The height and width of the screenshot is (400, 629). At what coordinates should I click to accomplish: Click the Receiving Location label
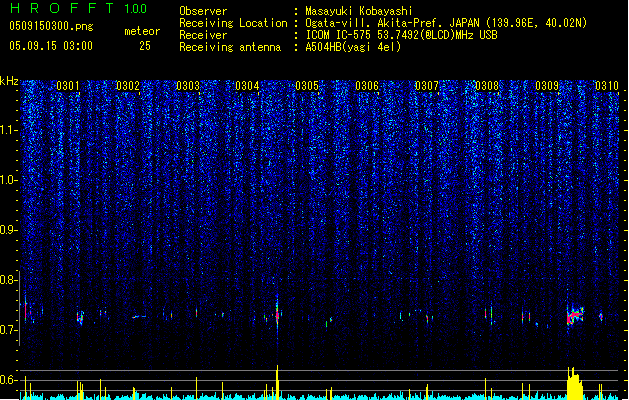point(233,23)
